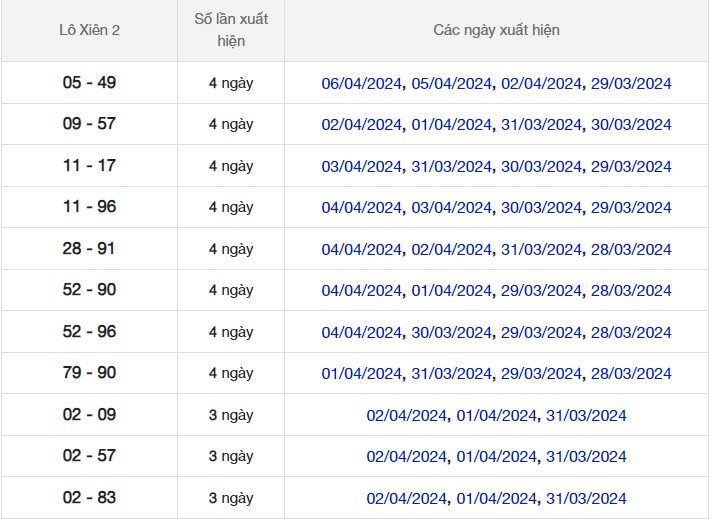Click 06/04/2024 link in 05 - 49 row

click(x=362, y=84)
